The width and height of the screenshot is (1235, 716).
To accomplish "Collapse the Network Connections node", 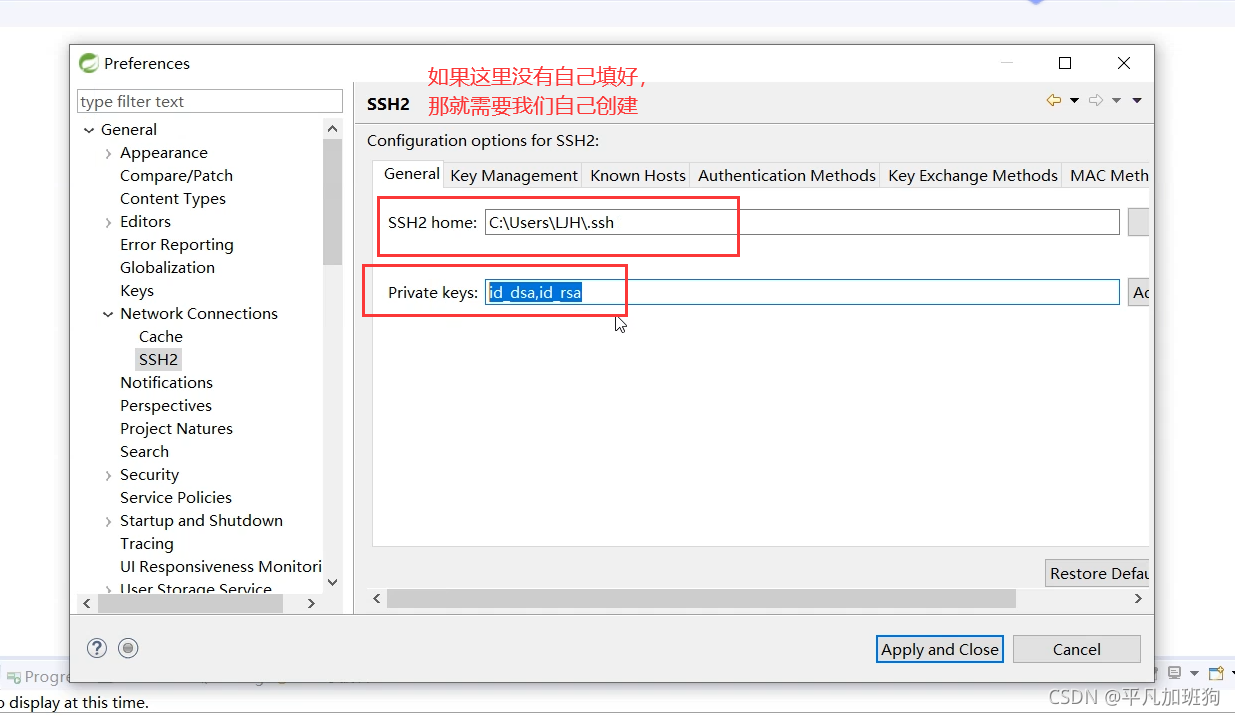I will click(x=108, y=314).
